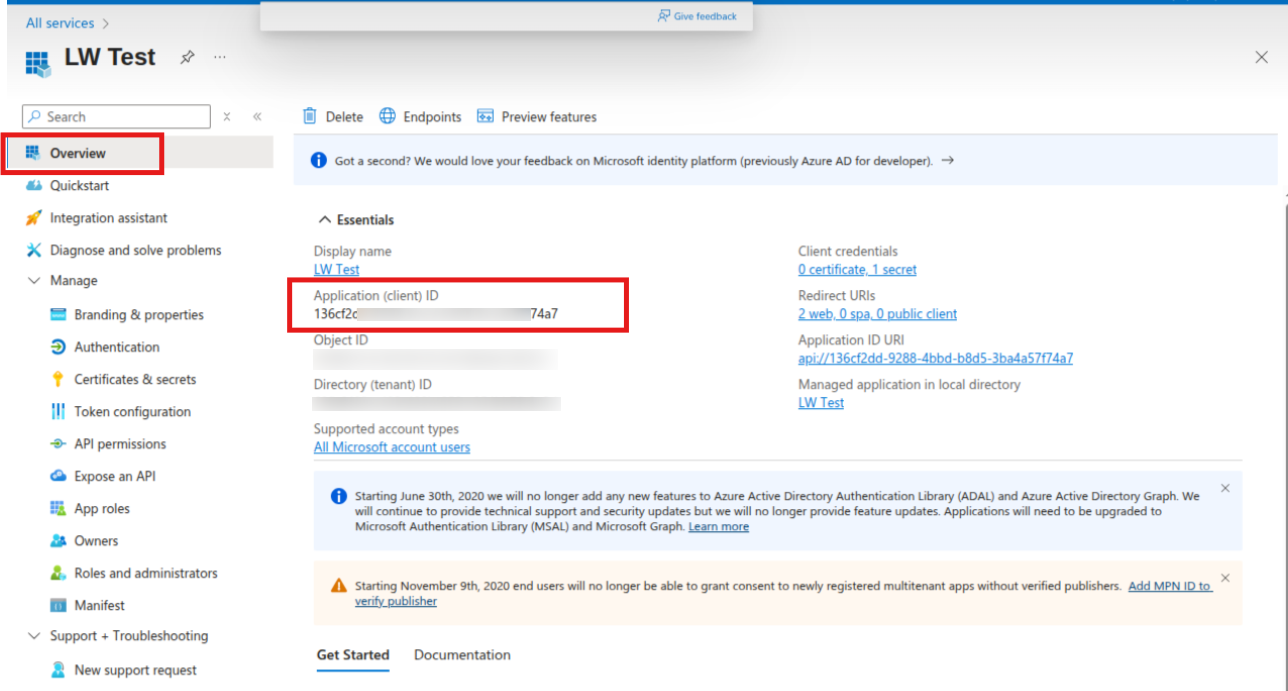Click the Owners people icon
This screenshot has height=691, width=1288.
click(x=58, y=541)
